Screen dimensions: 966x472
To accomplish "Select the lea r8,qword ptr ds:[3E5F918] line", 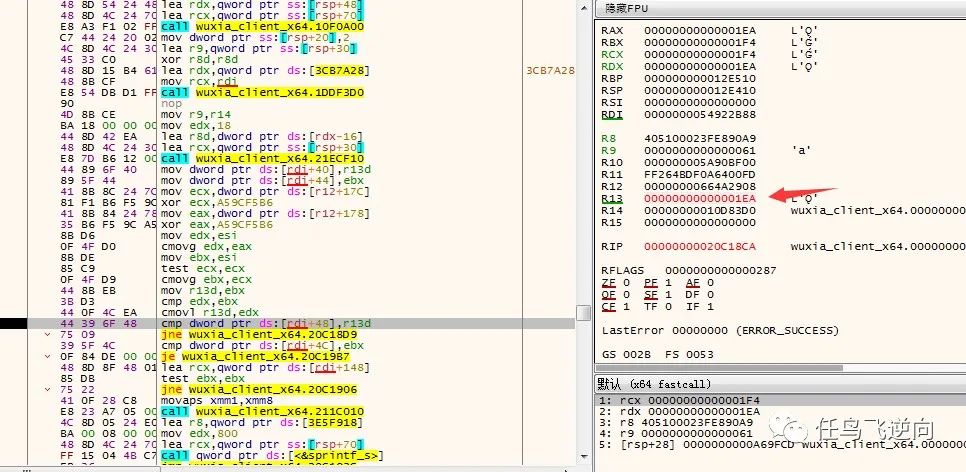I will (x=261, y=423).
